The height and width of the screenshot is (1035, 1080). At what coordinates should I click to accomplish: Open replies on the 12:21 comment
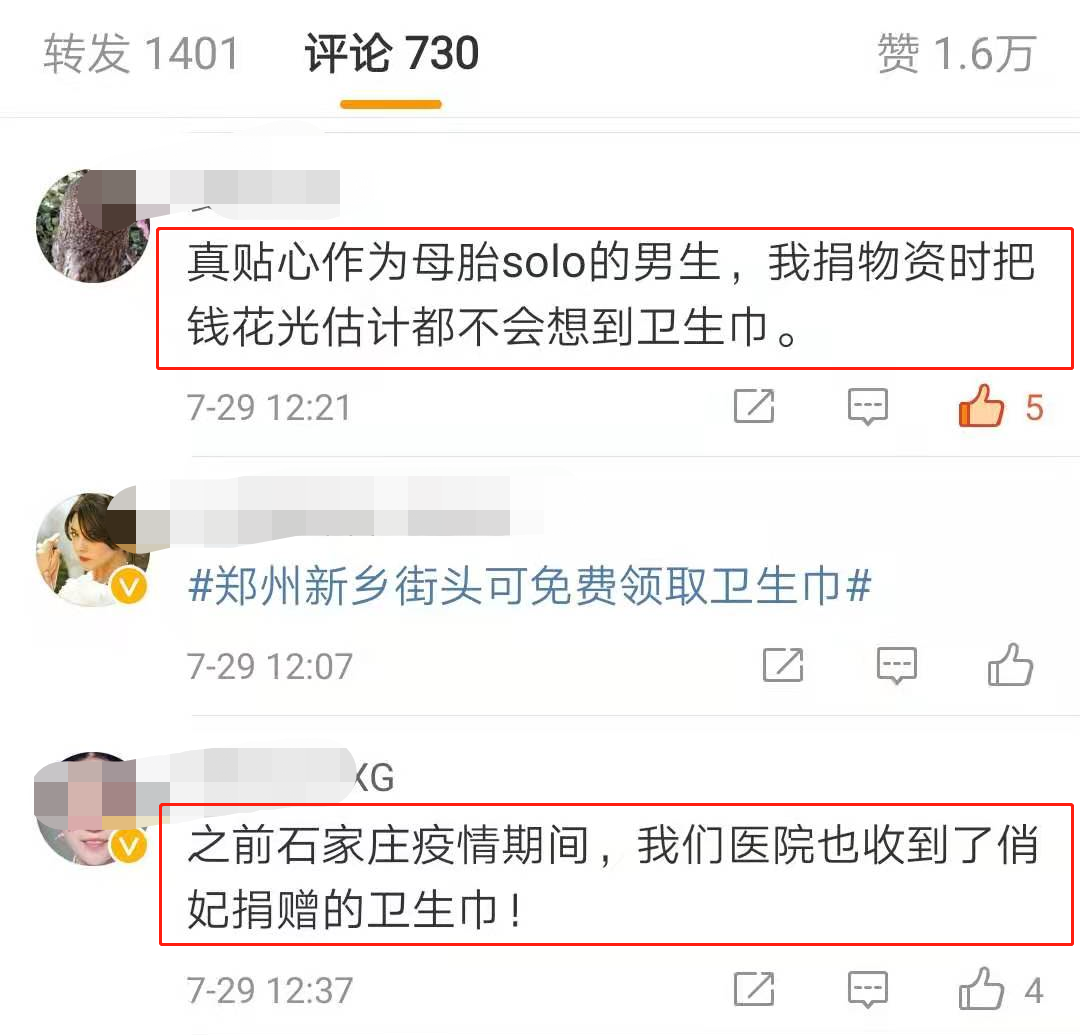click(x=867, y=406)
